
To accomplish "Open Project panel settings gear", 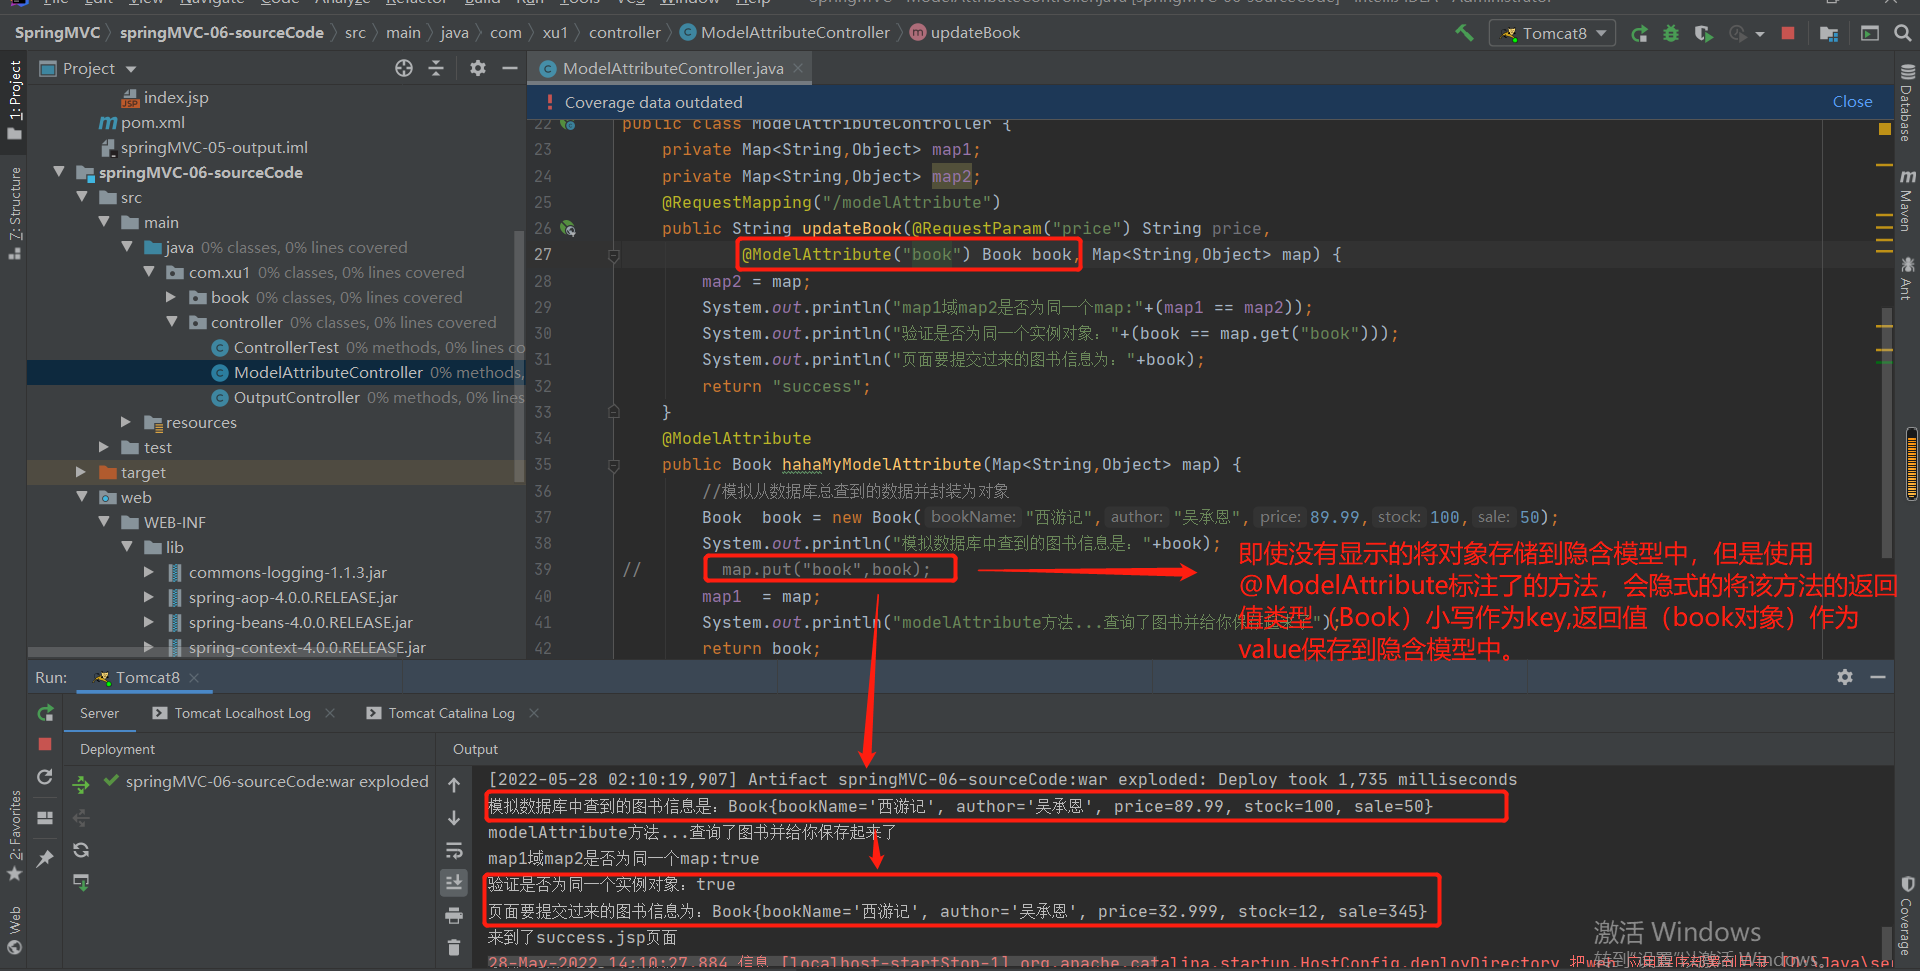I will pos(478,68).
